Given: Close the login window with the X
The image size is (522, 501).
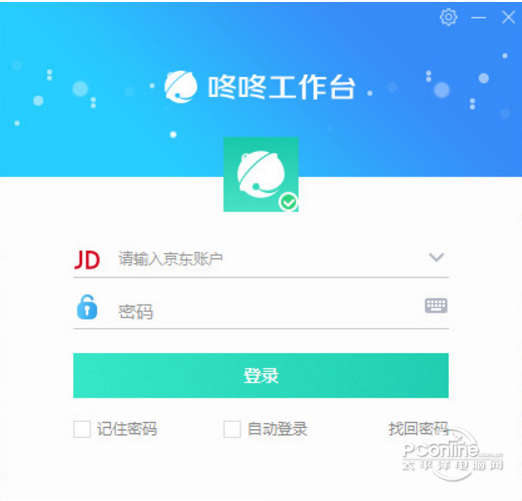Looking at the screenshot, I should tap(508, 17).
